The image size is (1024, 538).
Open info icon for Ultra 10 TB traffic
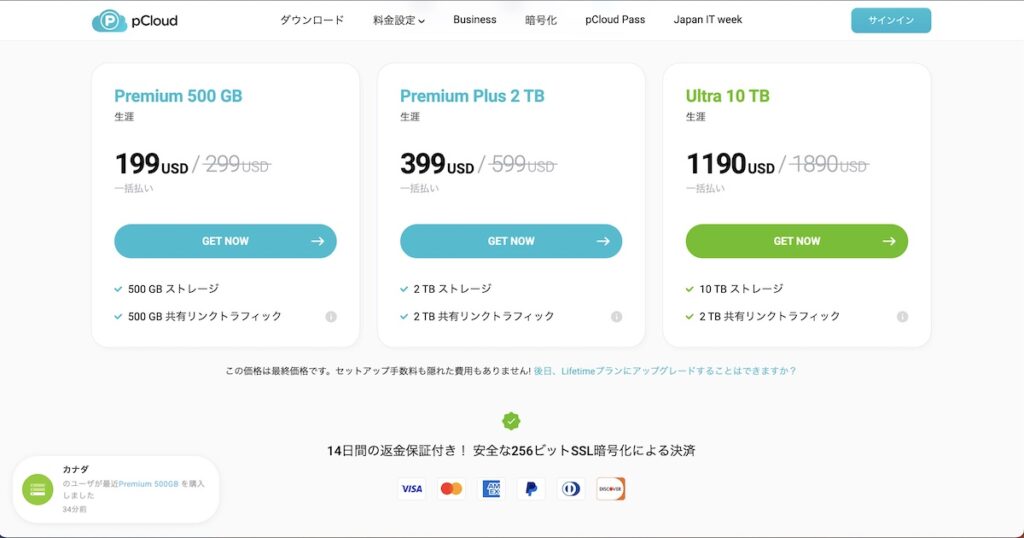click(x=903, y=317)
